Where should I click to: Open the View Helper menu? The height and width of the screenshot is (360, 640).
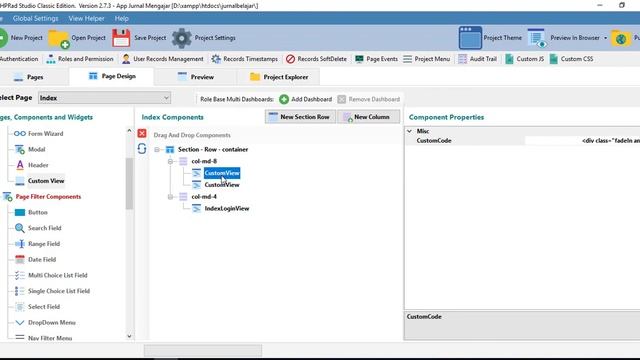(x=87, y=18)
